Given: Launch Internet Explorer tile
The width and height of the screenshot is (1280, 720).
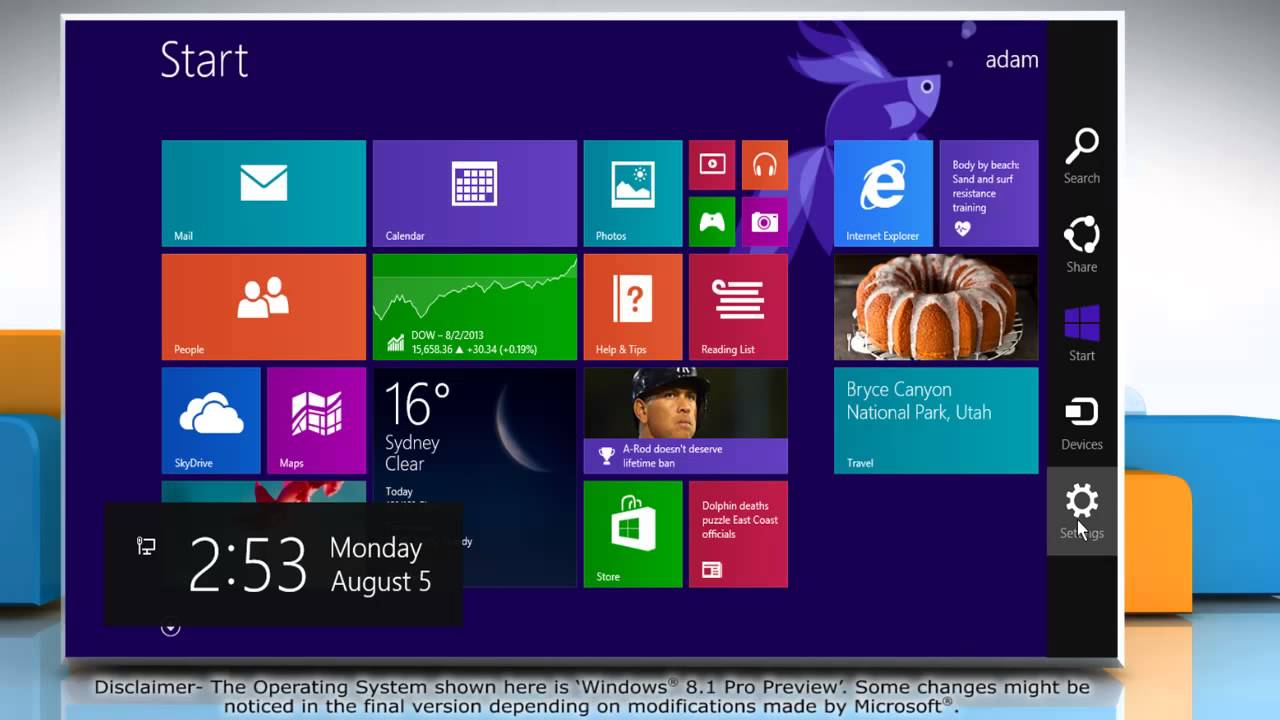Looking at the screenshot, I should (883, 193).
